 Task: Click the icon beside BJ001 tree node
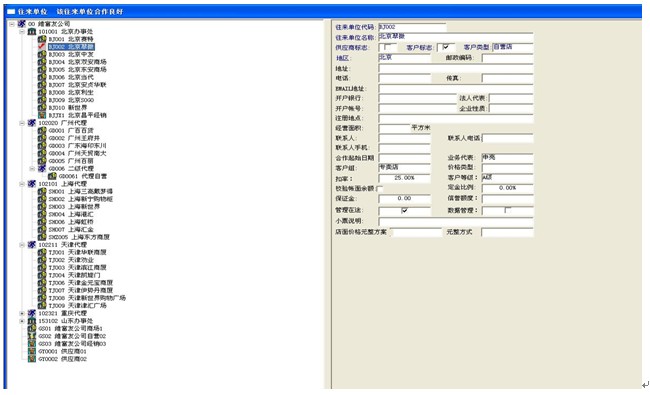[x=42, y=39]
